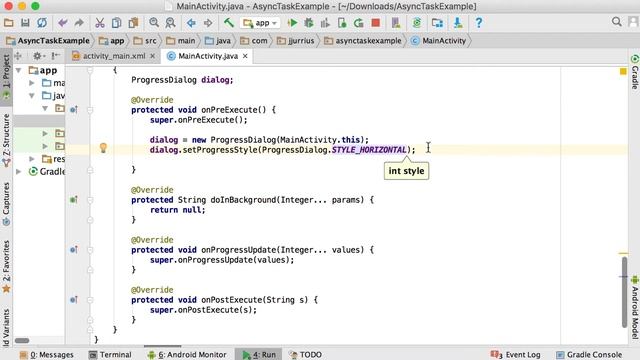Screen dimensions: 640x360
Task: Open the Project Structure toolbar icon
Action: (x=437, y=23)
